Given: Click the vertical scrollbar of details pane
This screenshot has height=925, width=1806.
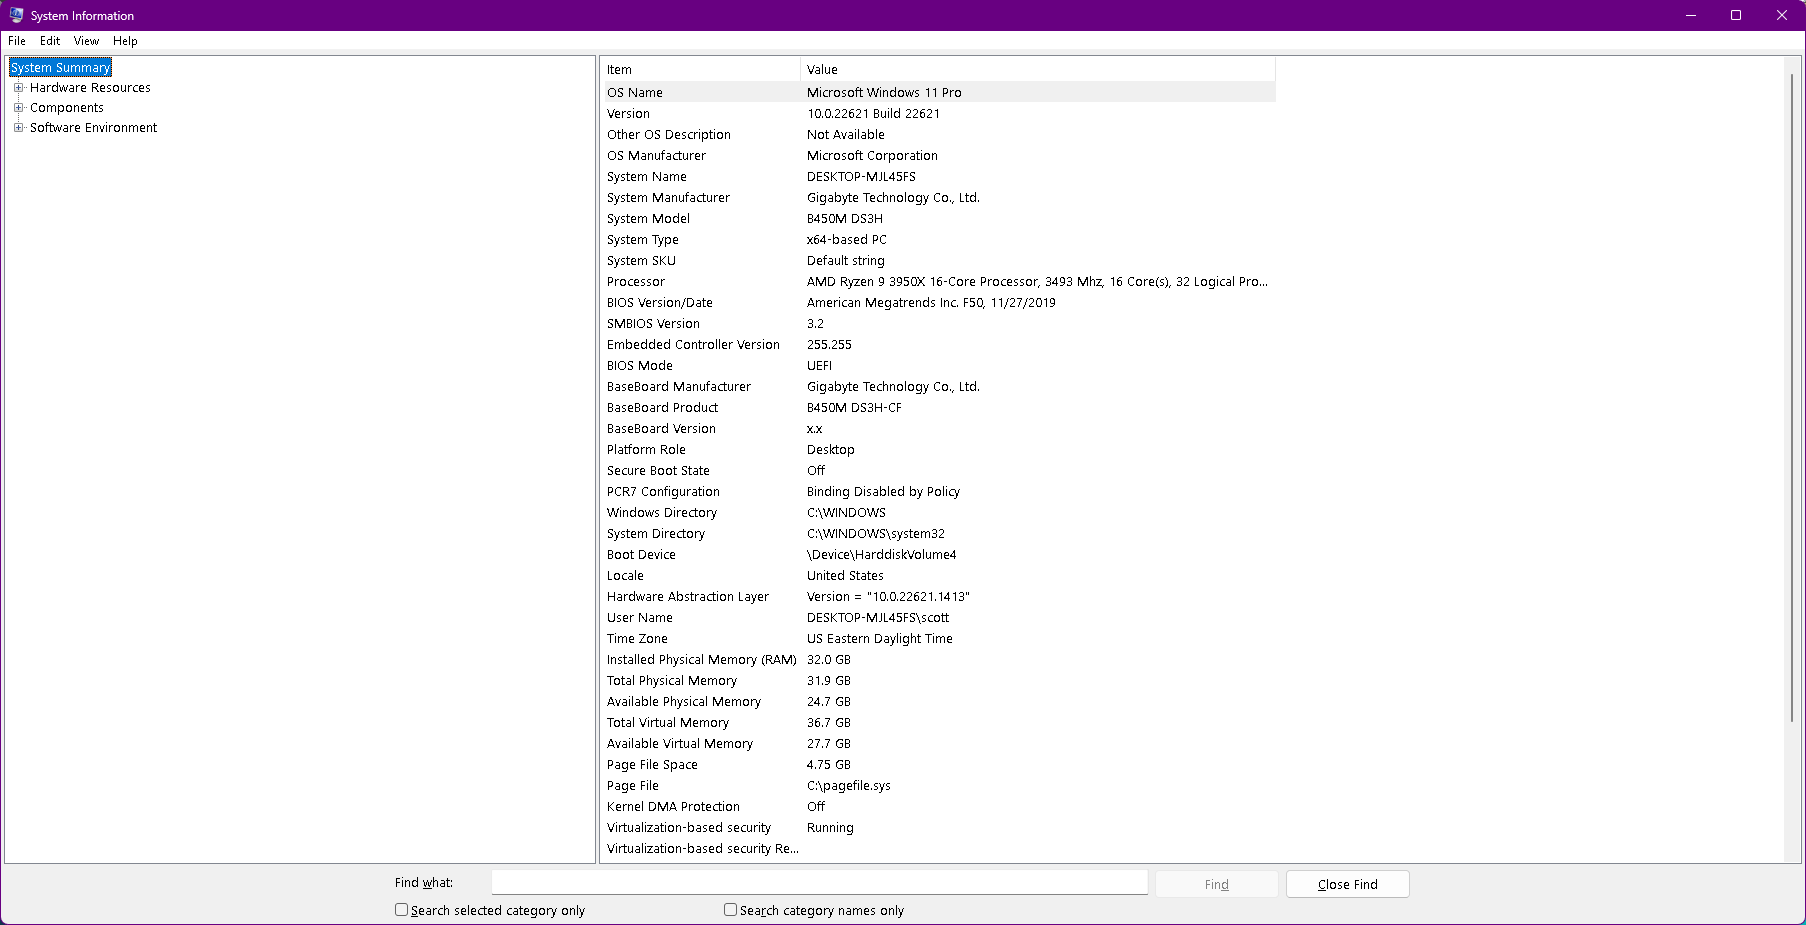Looking at the screenshot, I should point(1791,400).
